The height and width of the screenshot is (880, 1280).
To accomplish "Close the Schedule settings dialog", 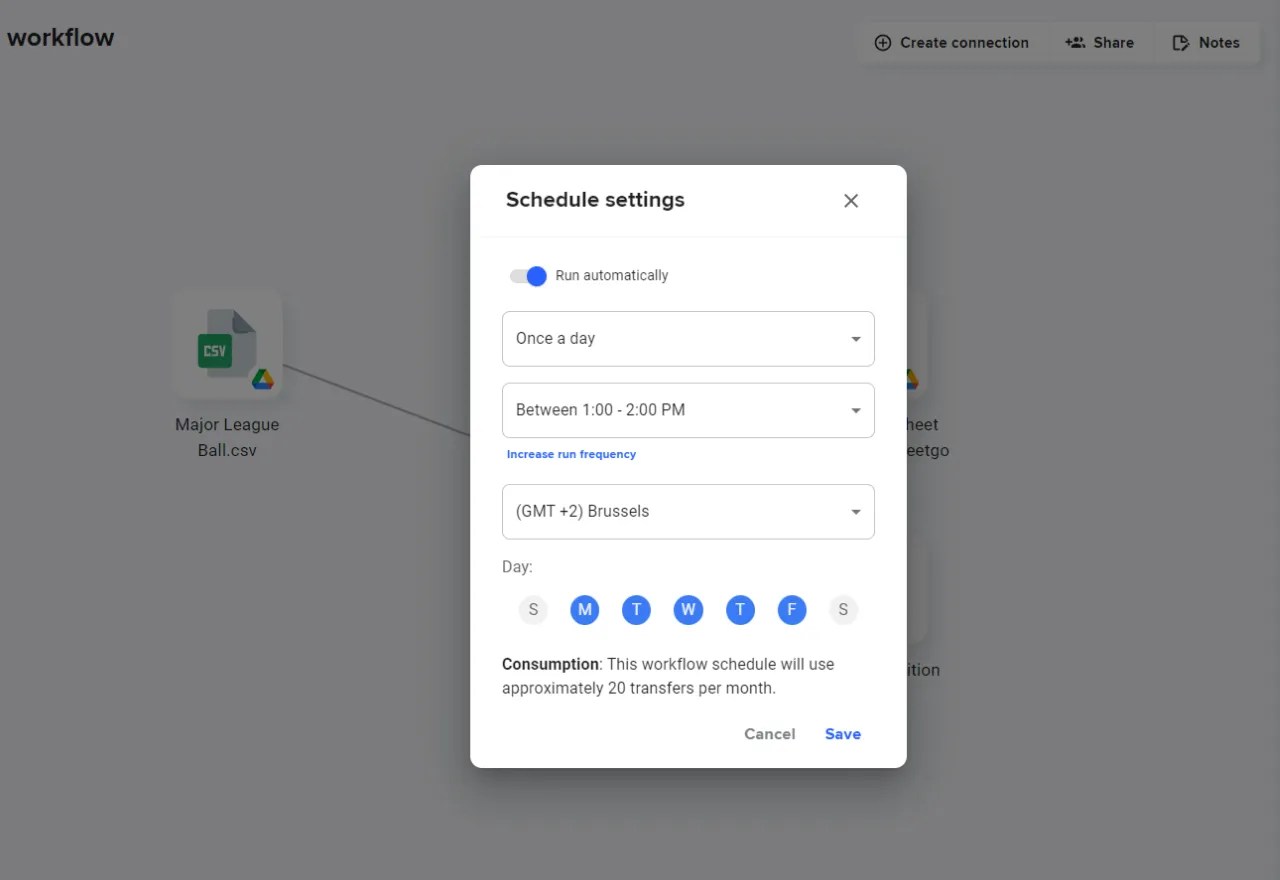I will coord(850,200).
